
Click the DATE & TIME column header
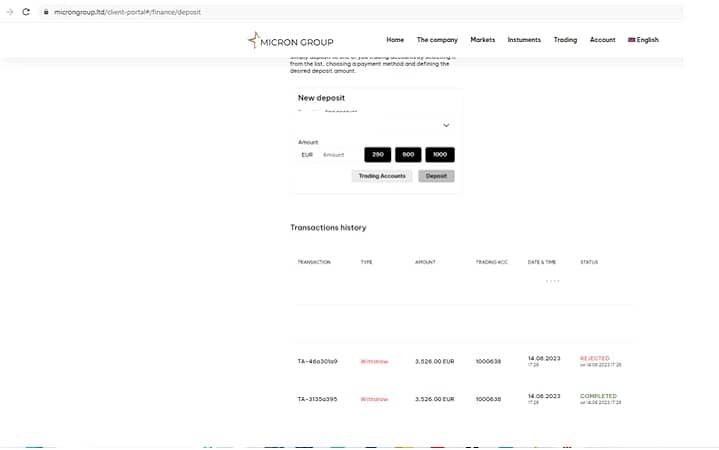click(542, 262)
